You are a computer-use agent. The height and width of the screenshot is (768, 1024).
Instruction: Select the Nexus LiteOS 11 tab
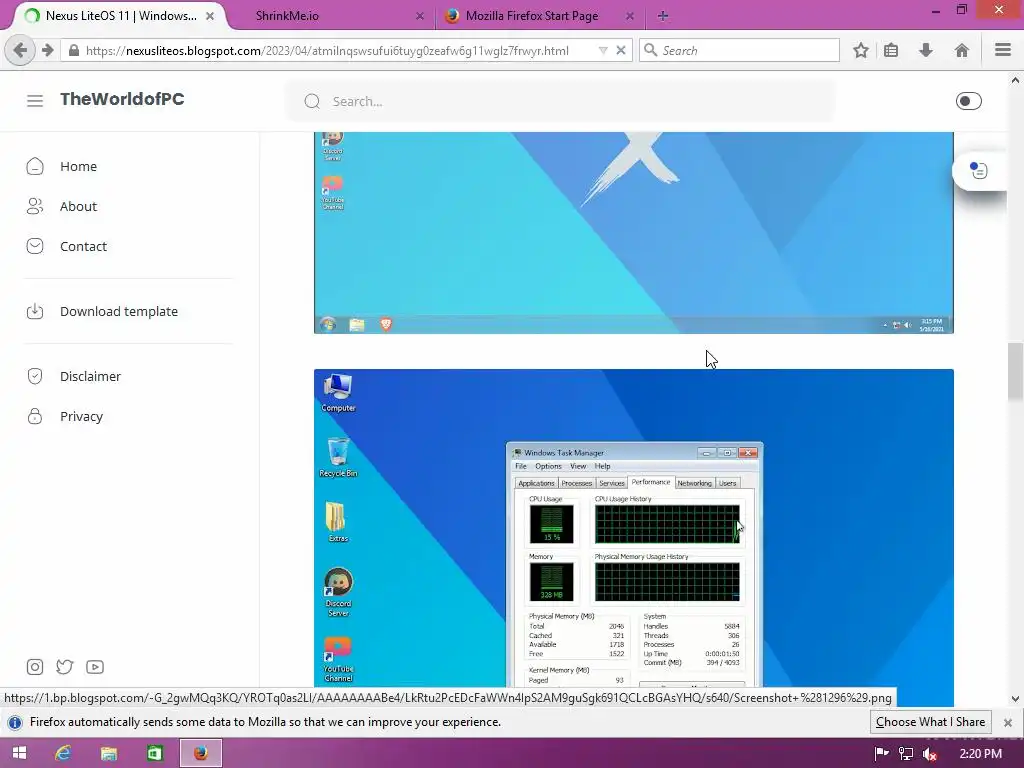pos(121,16)
